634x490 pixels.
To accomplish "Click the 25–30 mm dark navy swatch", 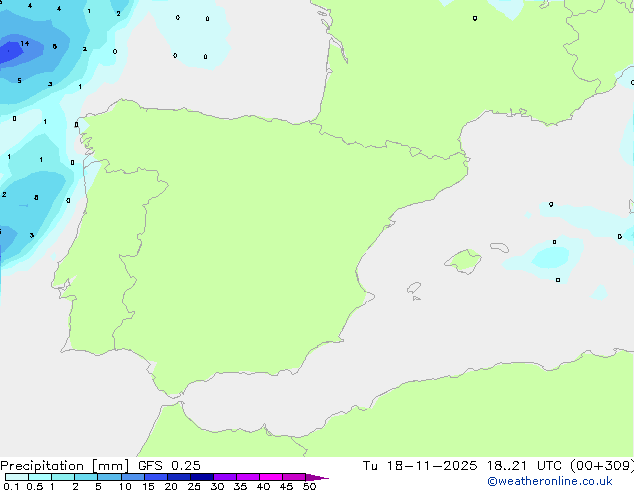I will pos(201,477).
